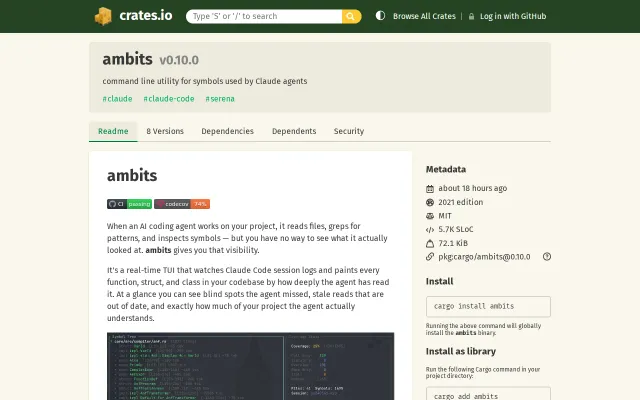Open Browse All Crates link
The height and width of the screenshot is (400, 640).
pyautogui.click(x=424, y=16)
